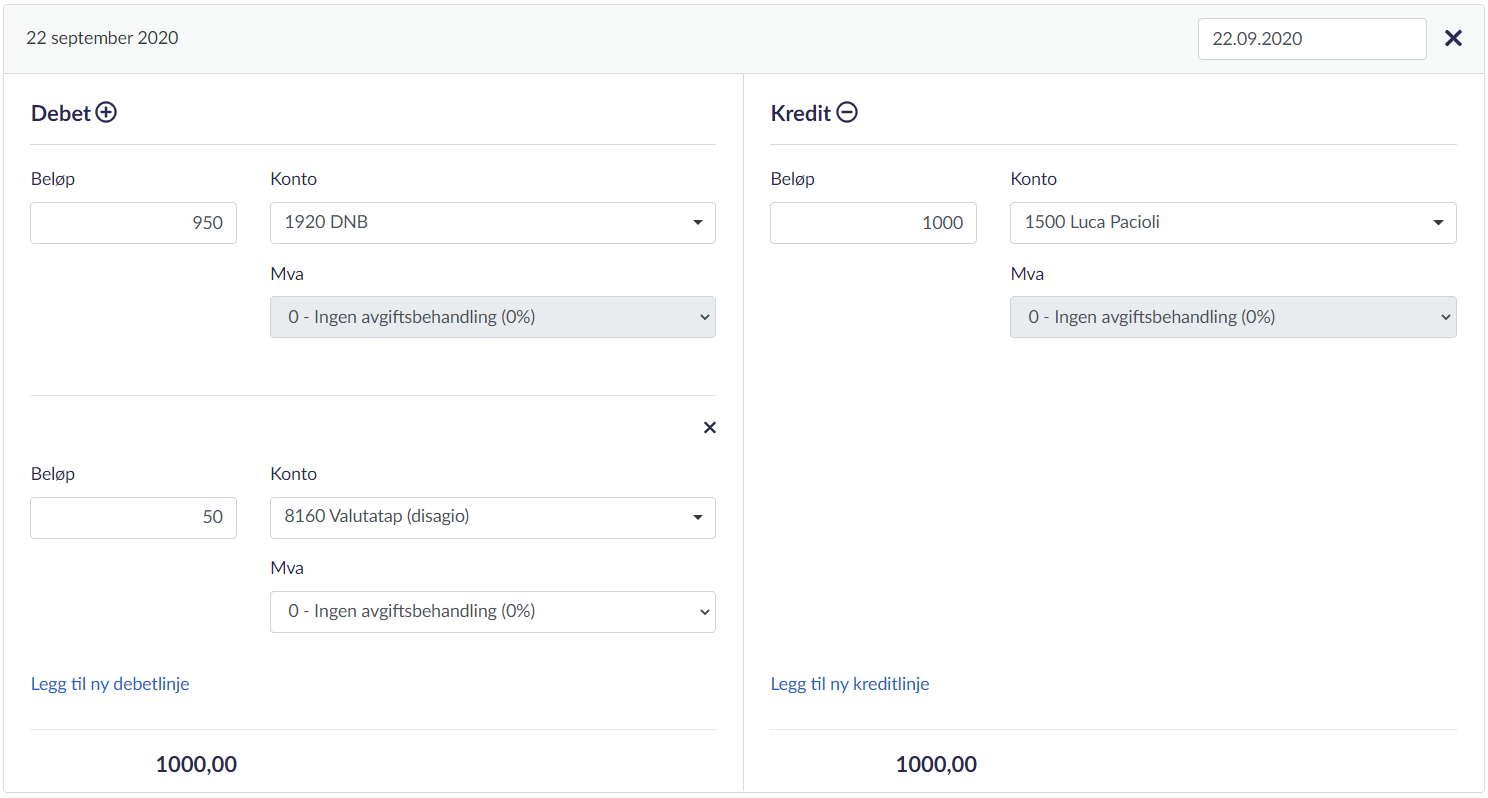Click the disabled Mva dropdown under 1920 DNB
Viewport: 1488px width, 798px height.
(492, 317)
